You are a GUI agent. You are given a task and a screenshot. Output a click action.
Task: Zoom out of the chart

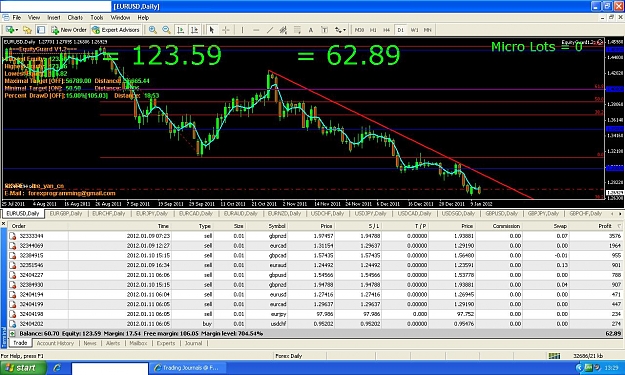click(x=166, y=30)
